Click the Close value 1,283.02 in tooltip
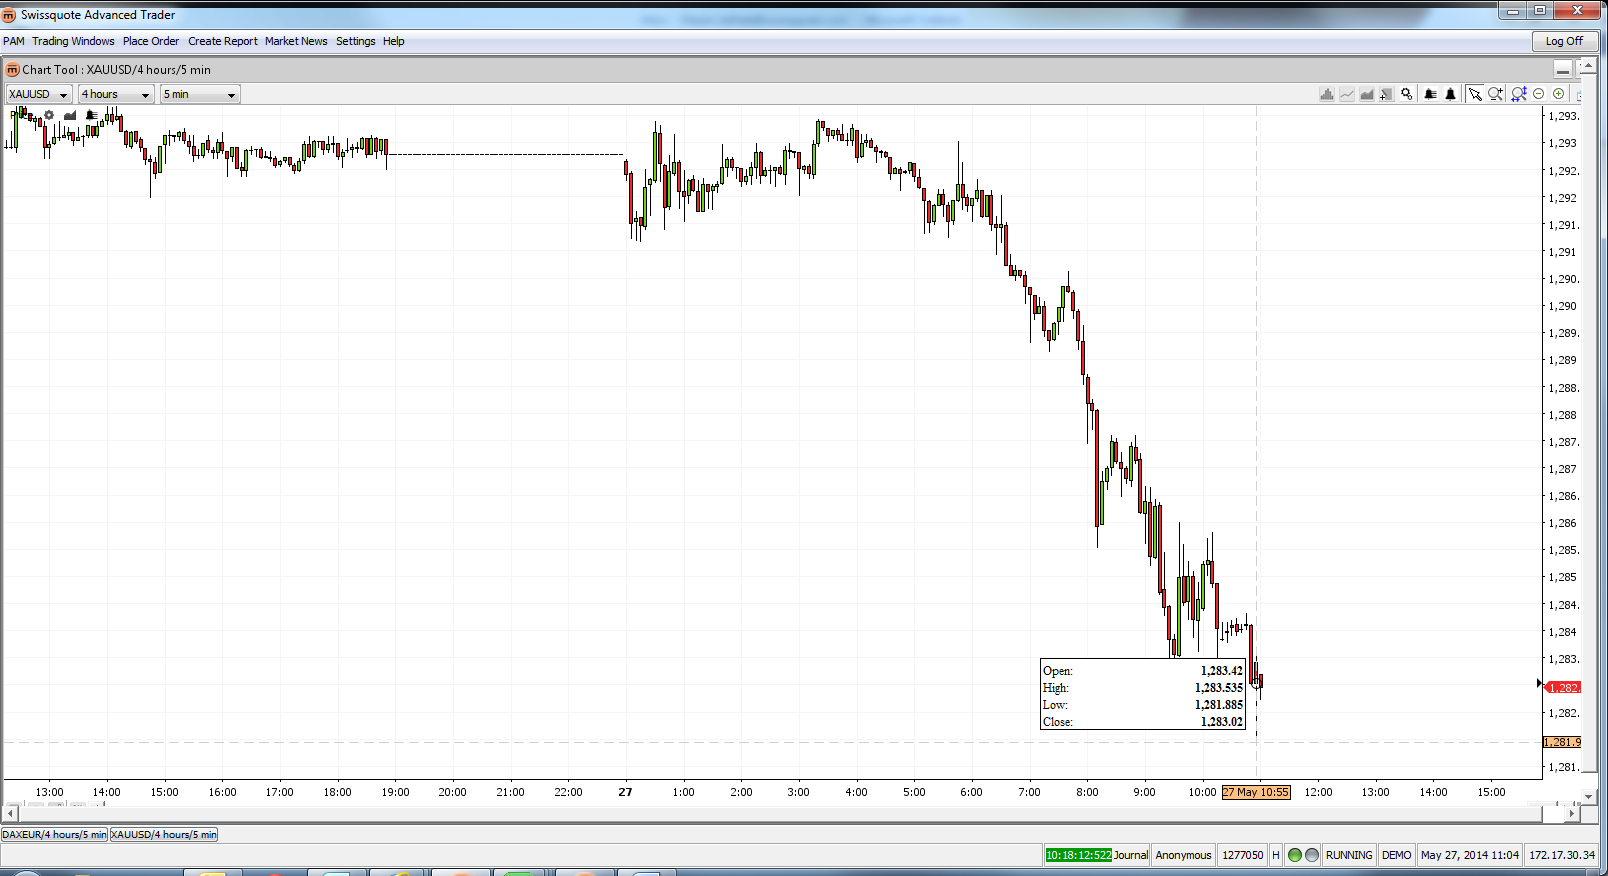 tap(1221, 722)
